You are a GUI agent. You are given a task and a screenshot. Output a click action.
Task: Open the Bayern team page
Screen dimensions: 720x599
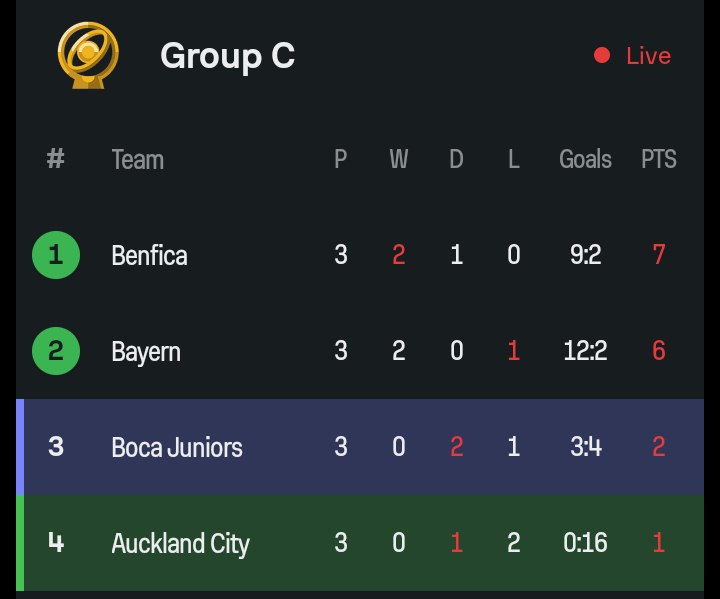[x=146, y=352]
